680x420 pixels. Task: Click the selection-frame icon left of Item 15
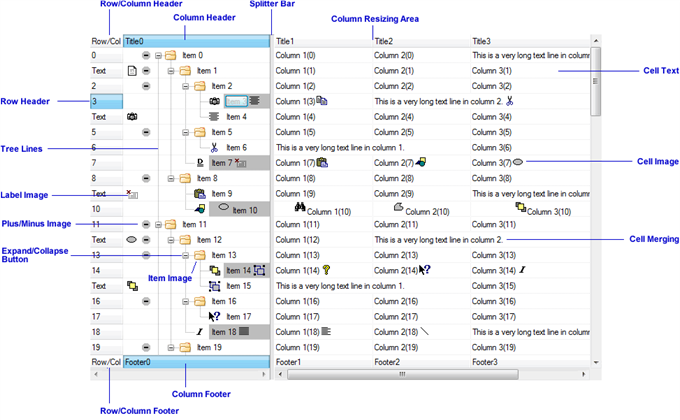(214, 286)
